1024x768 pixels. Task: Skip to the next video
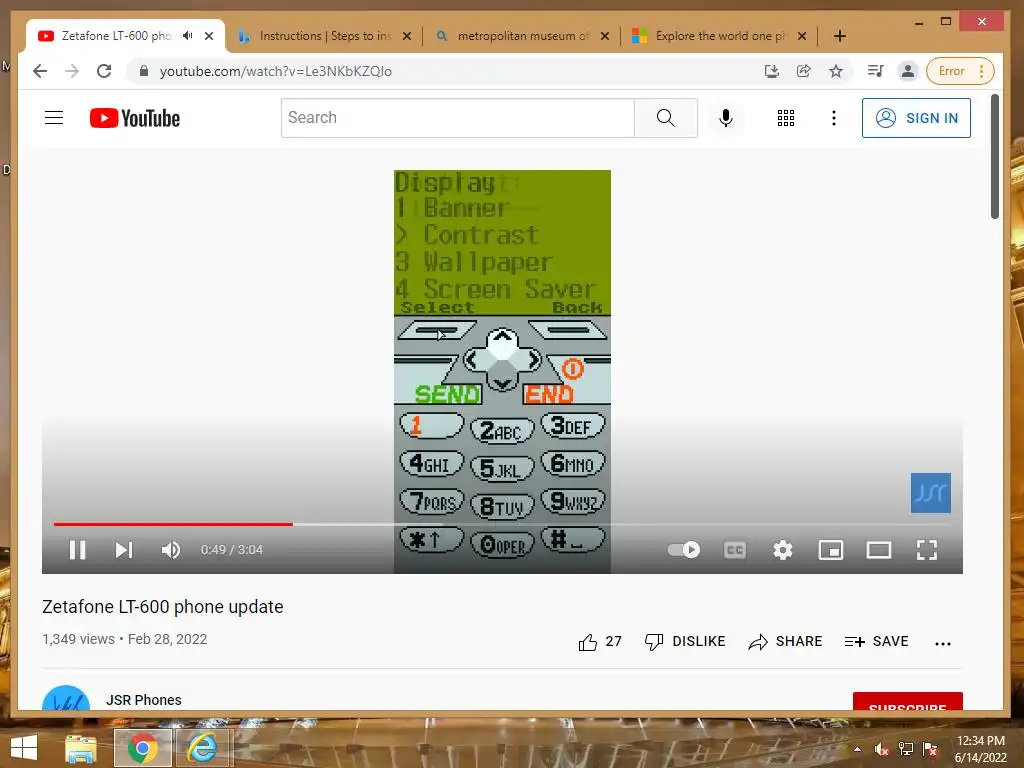pyautogui.click(x=123, y=550)
